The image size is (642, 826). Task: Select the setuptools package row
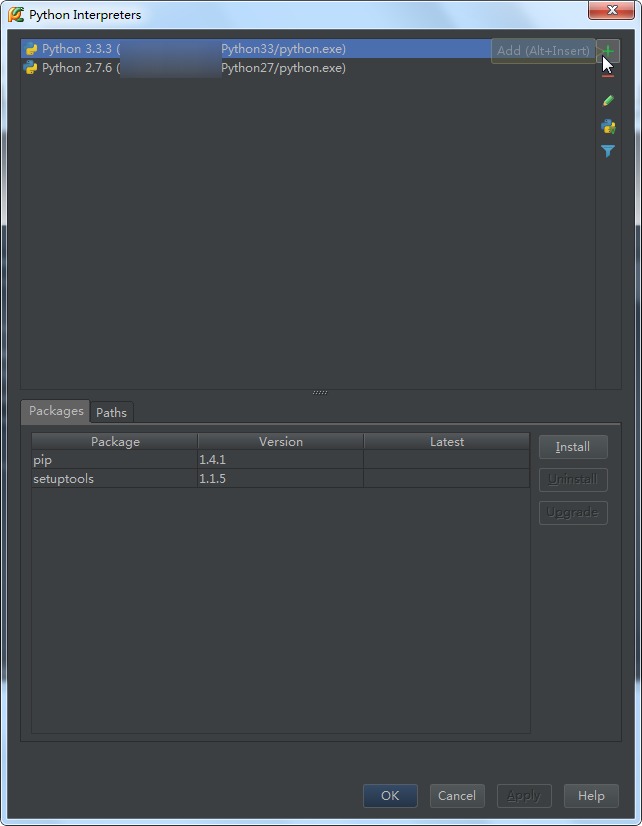click(x=281, y=478)
